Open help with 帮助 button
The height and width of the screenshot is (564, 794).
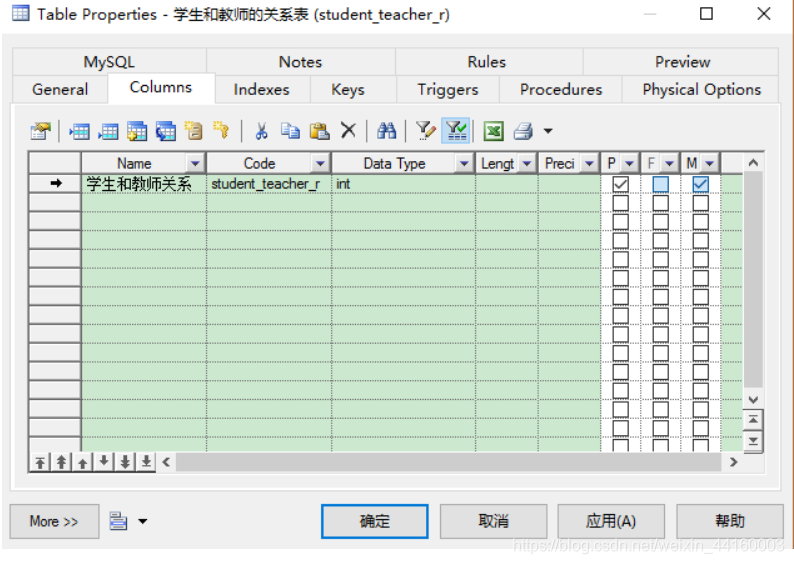point(730,521)
